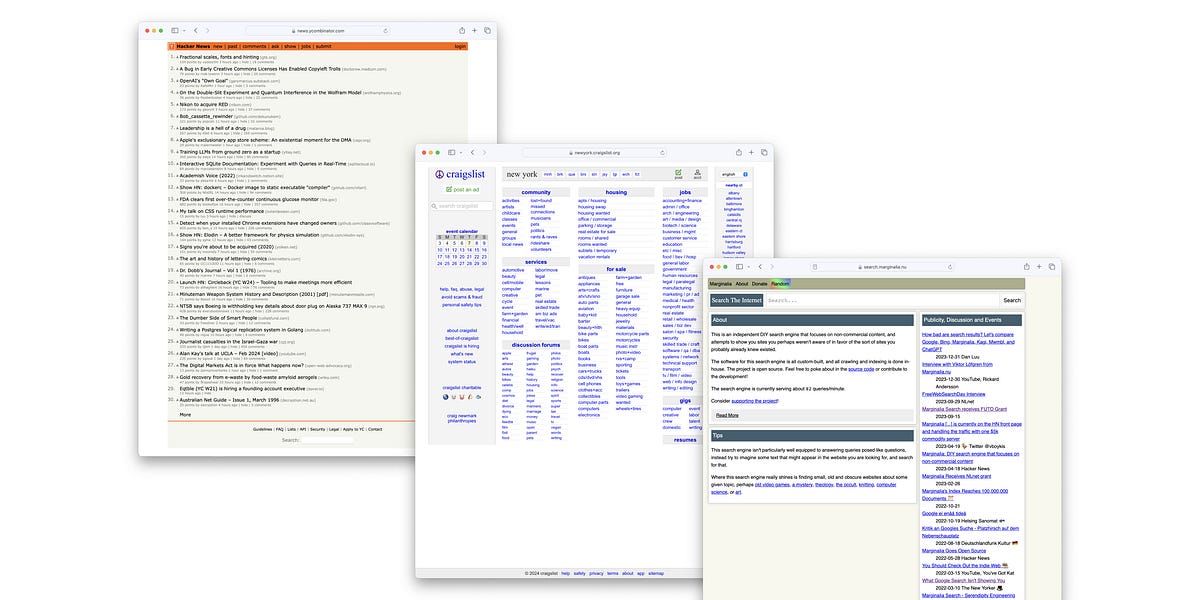Select the About tab on Marginalia

(742, 284)
